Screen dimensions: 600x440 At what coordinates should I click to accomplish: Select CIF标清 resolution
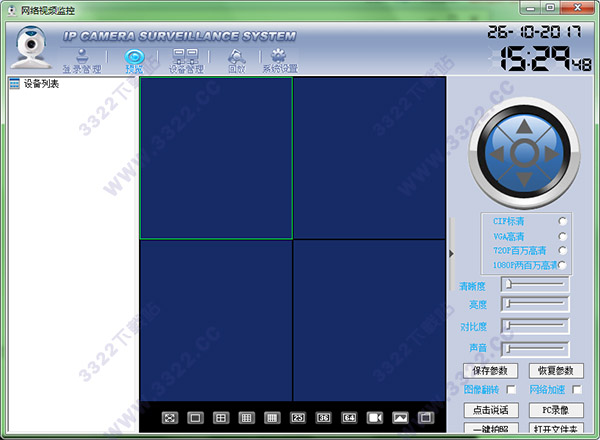pos(562,221)
